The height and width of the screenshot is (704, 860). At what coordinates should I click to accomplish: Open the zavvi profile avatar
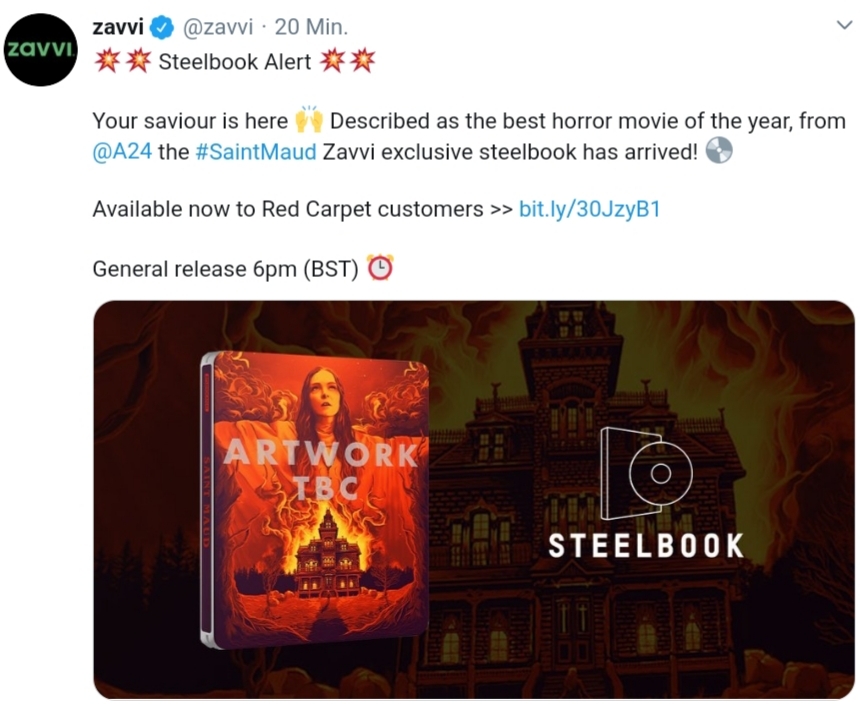[41, 50]
